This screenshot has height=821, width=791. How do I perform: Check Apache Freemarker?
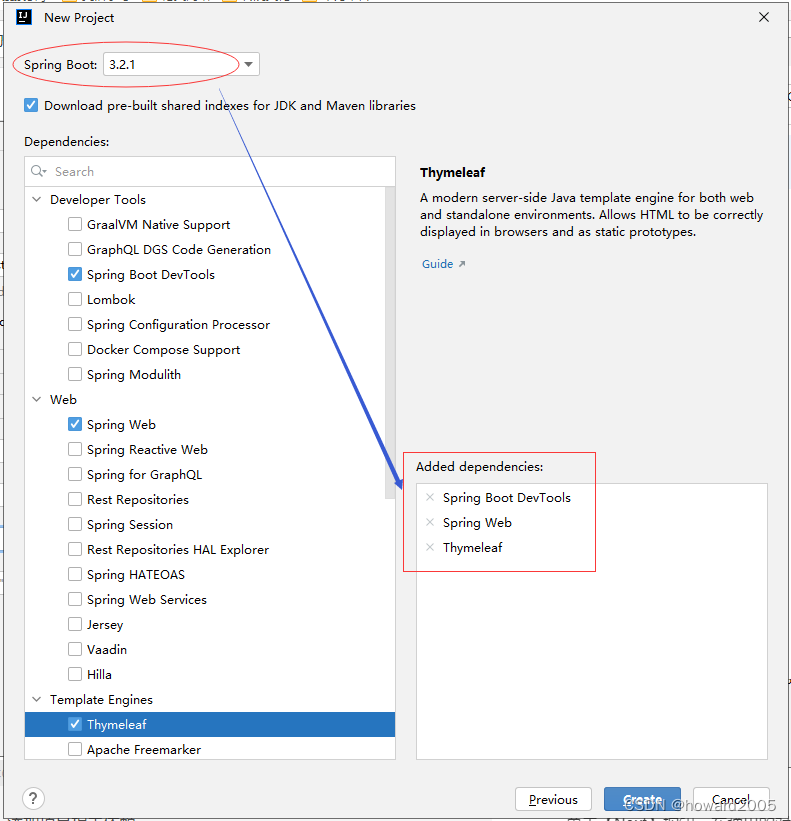coord(75,749)
